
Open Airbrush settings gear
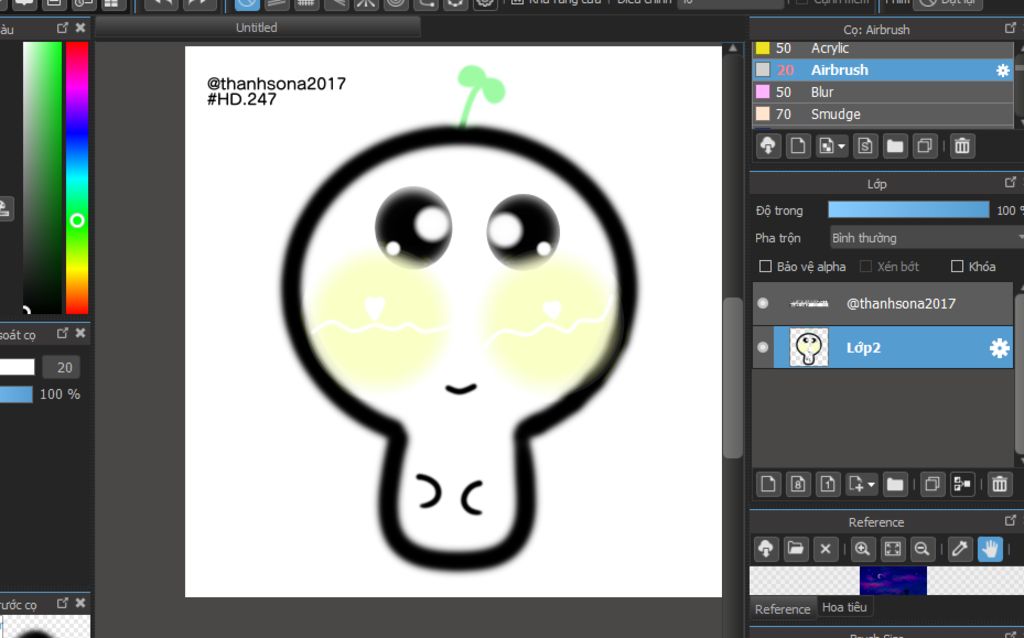[1002, 71]
